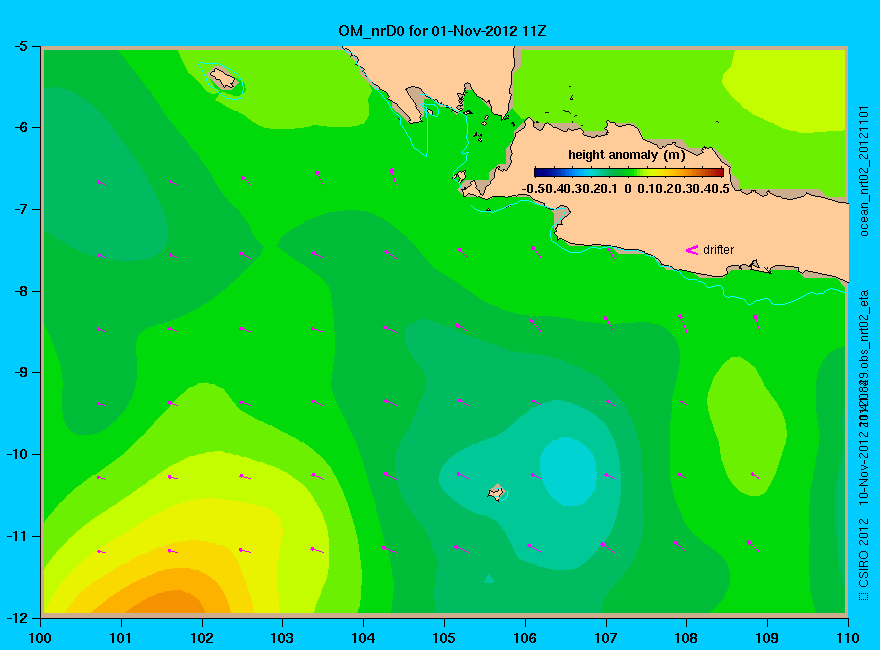Click the y-axis label -10
The image size is (880, 650).
pos(17,454)
